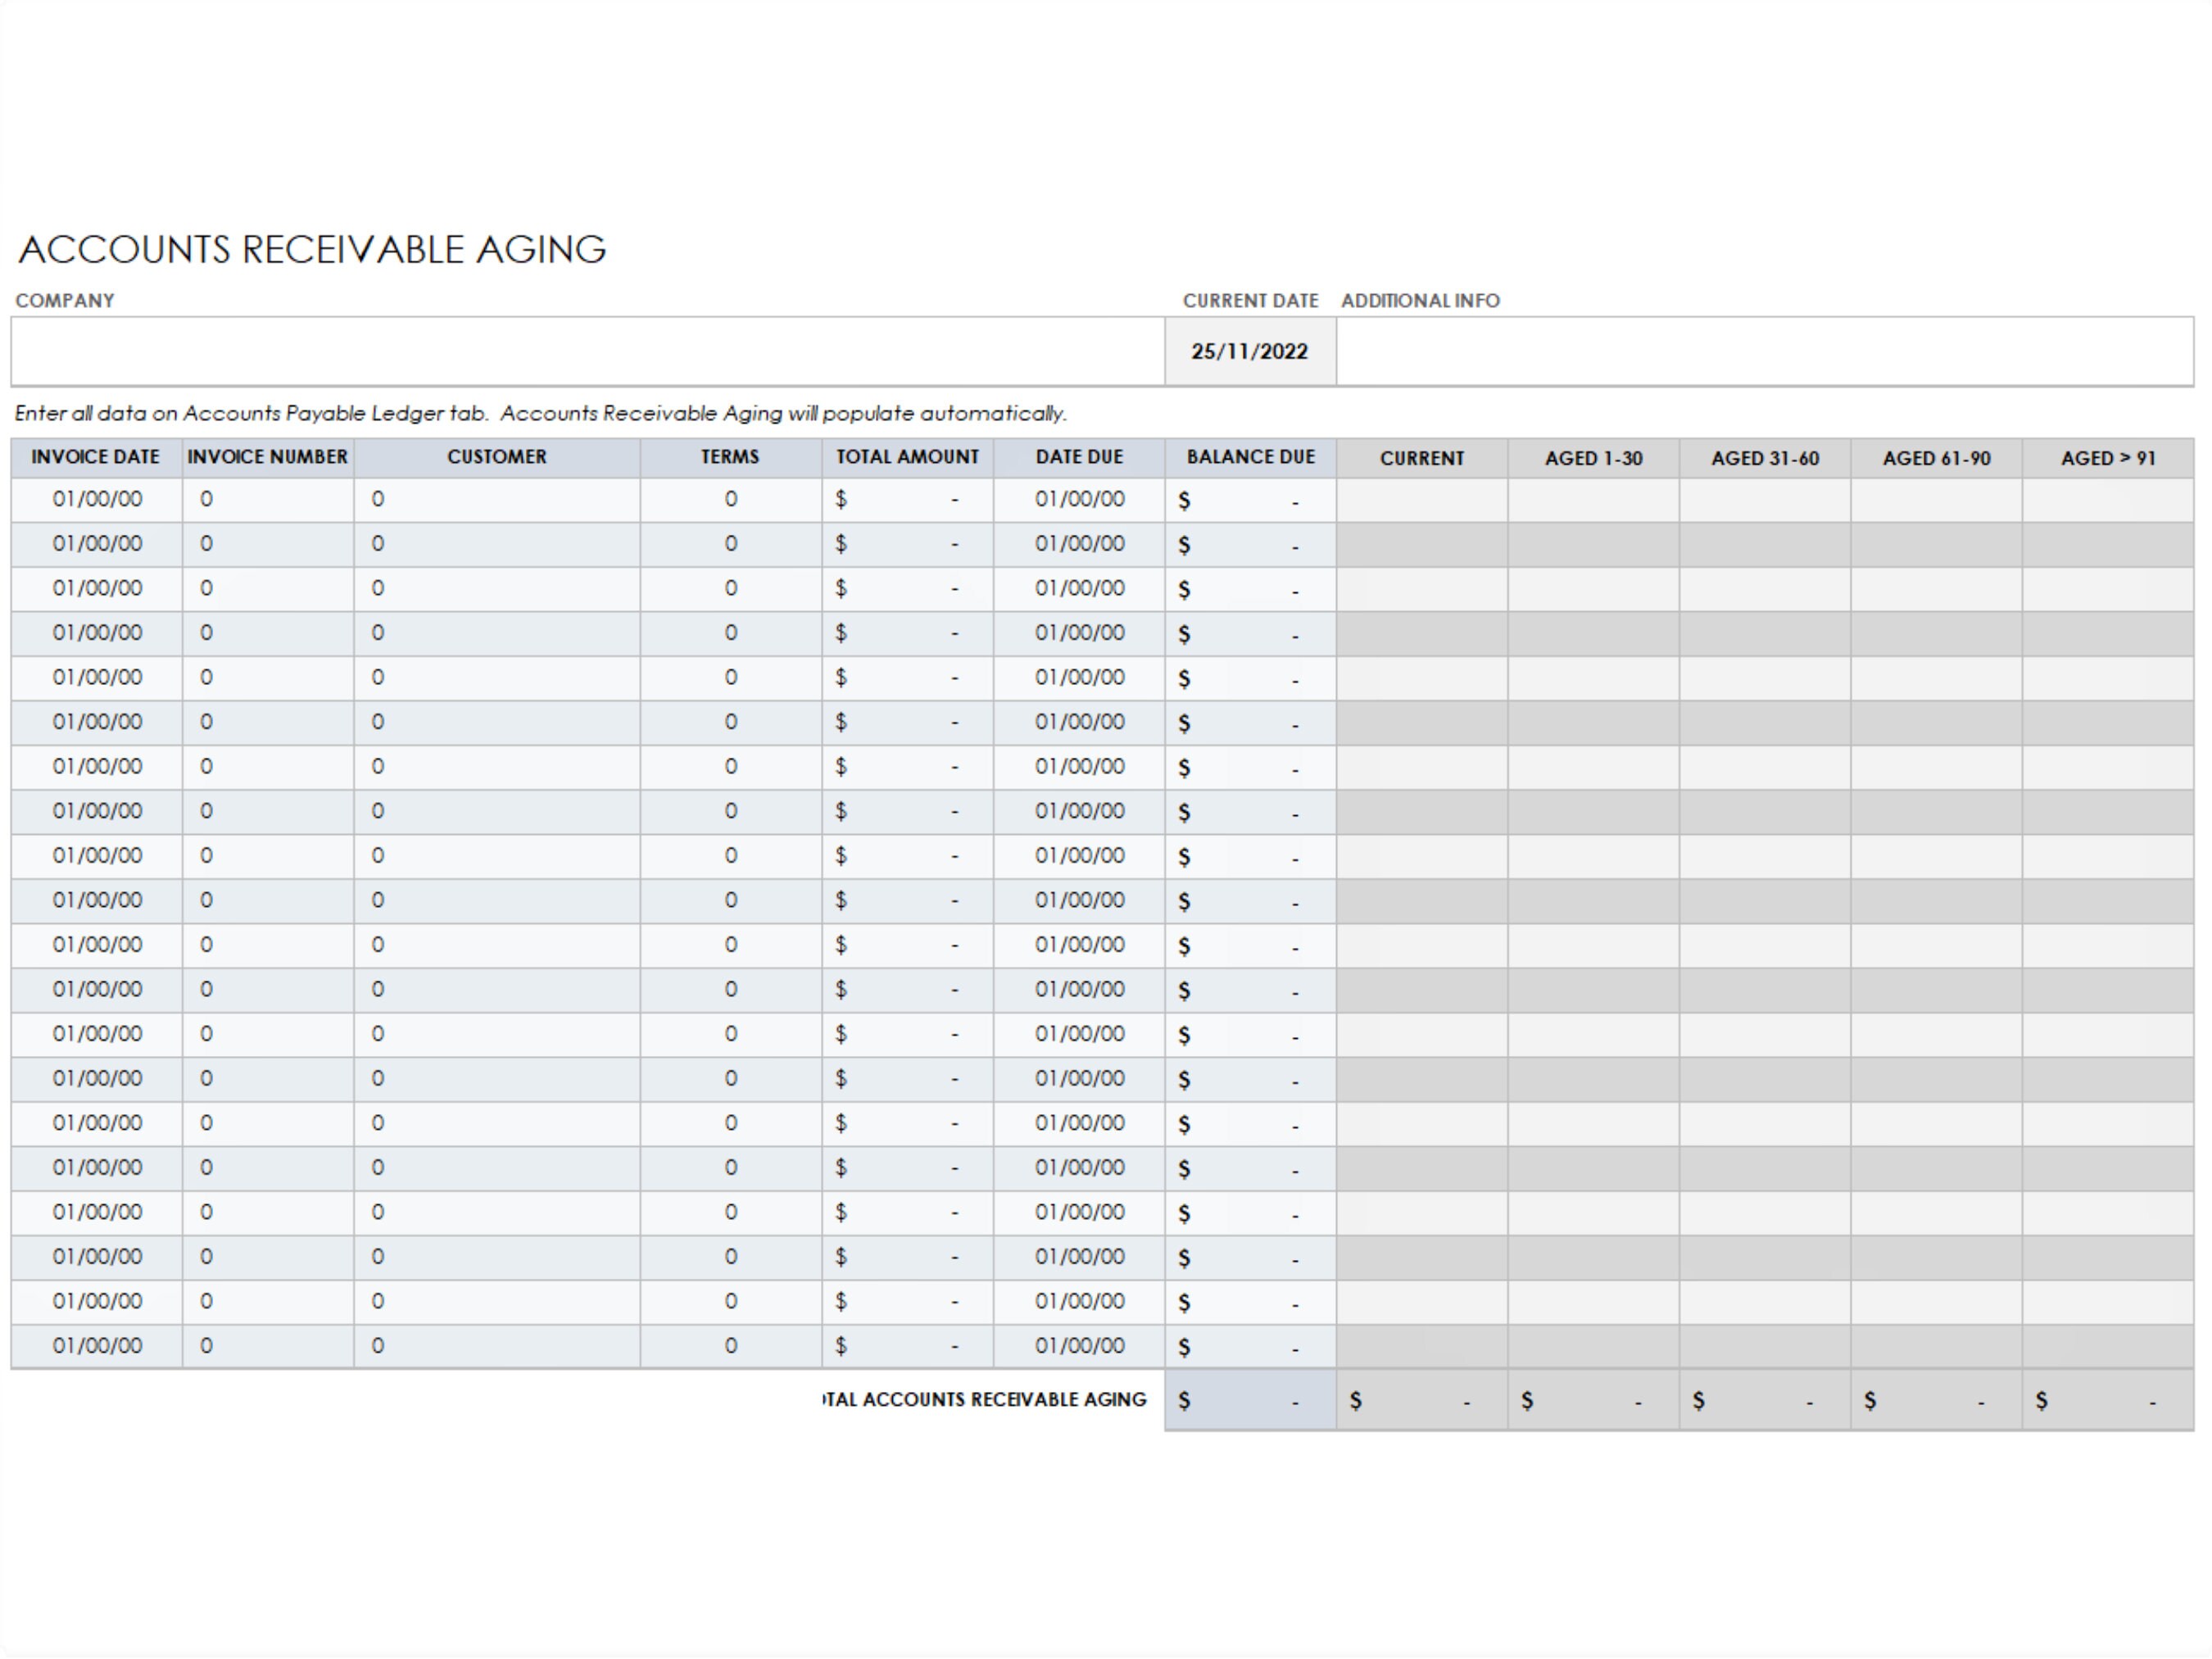
Task: Select the TOTAL AMOUNT column header
Action: 906,457
